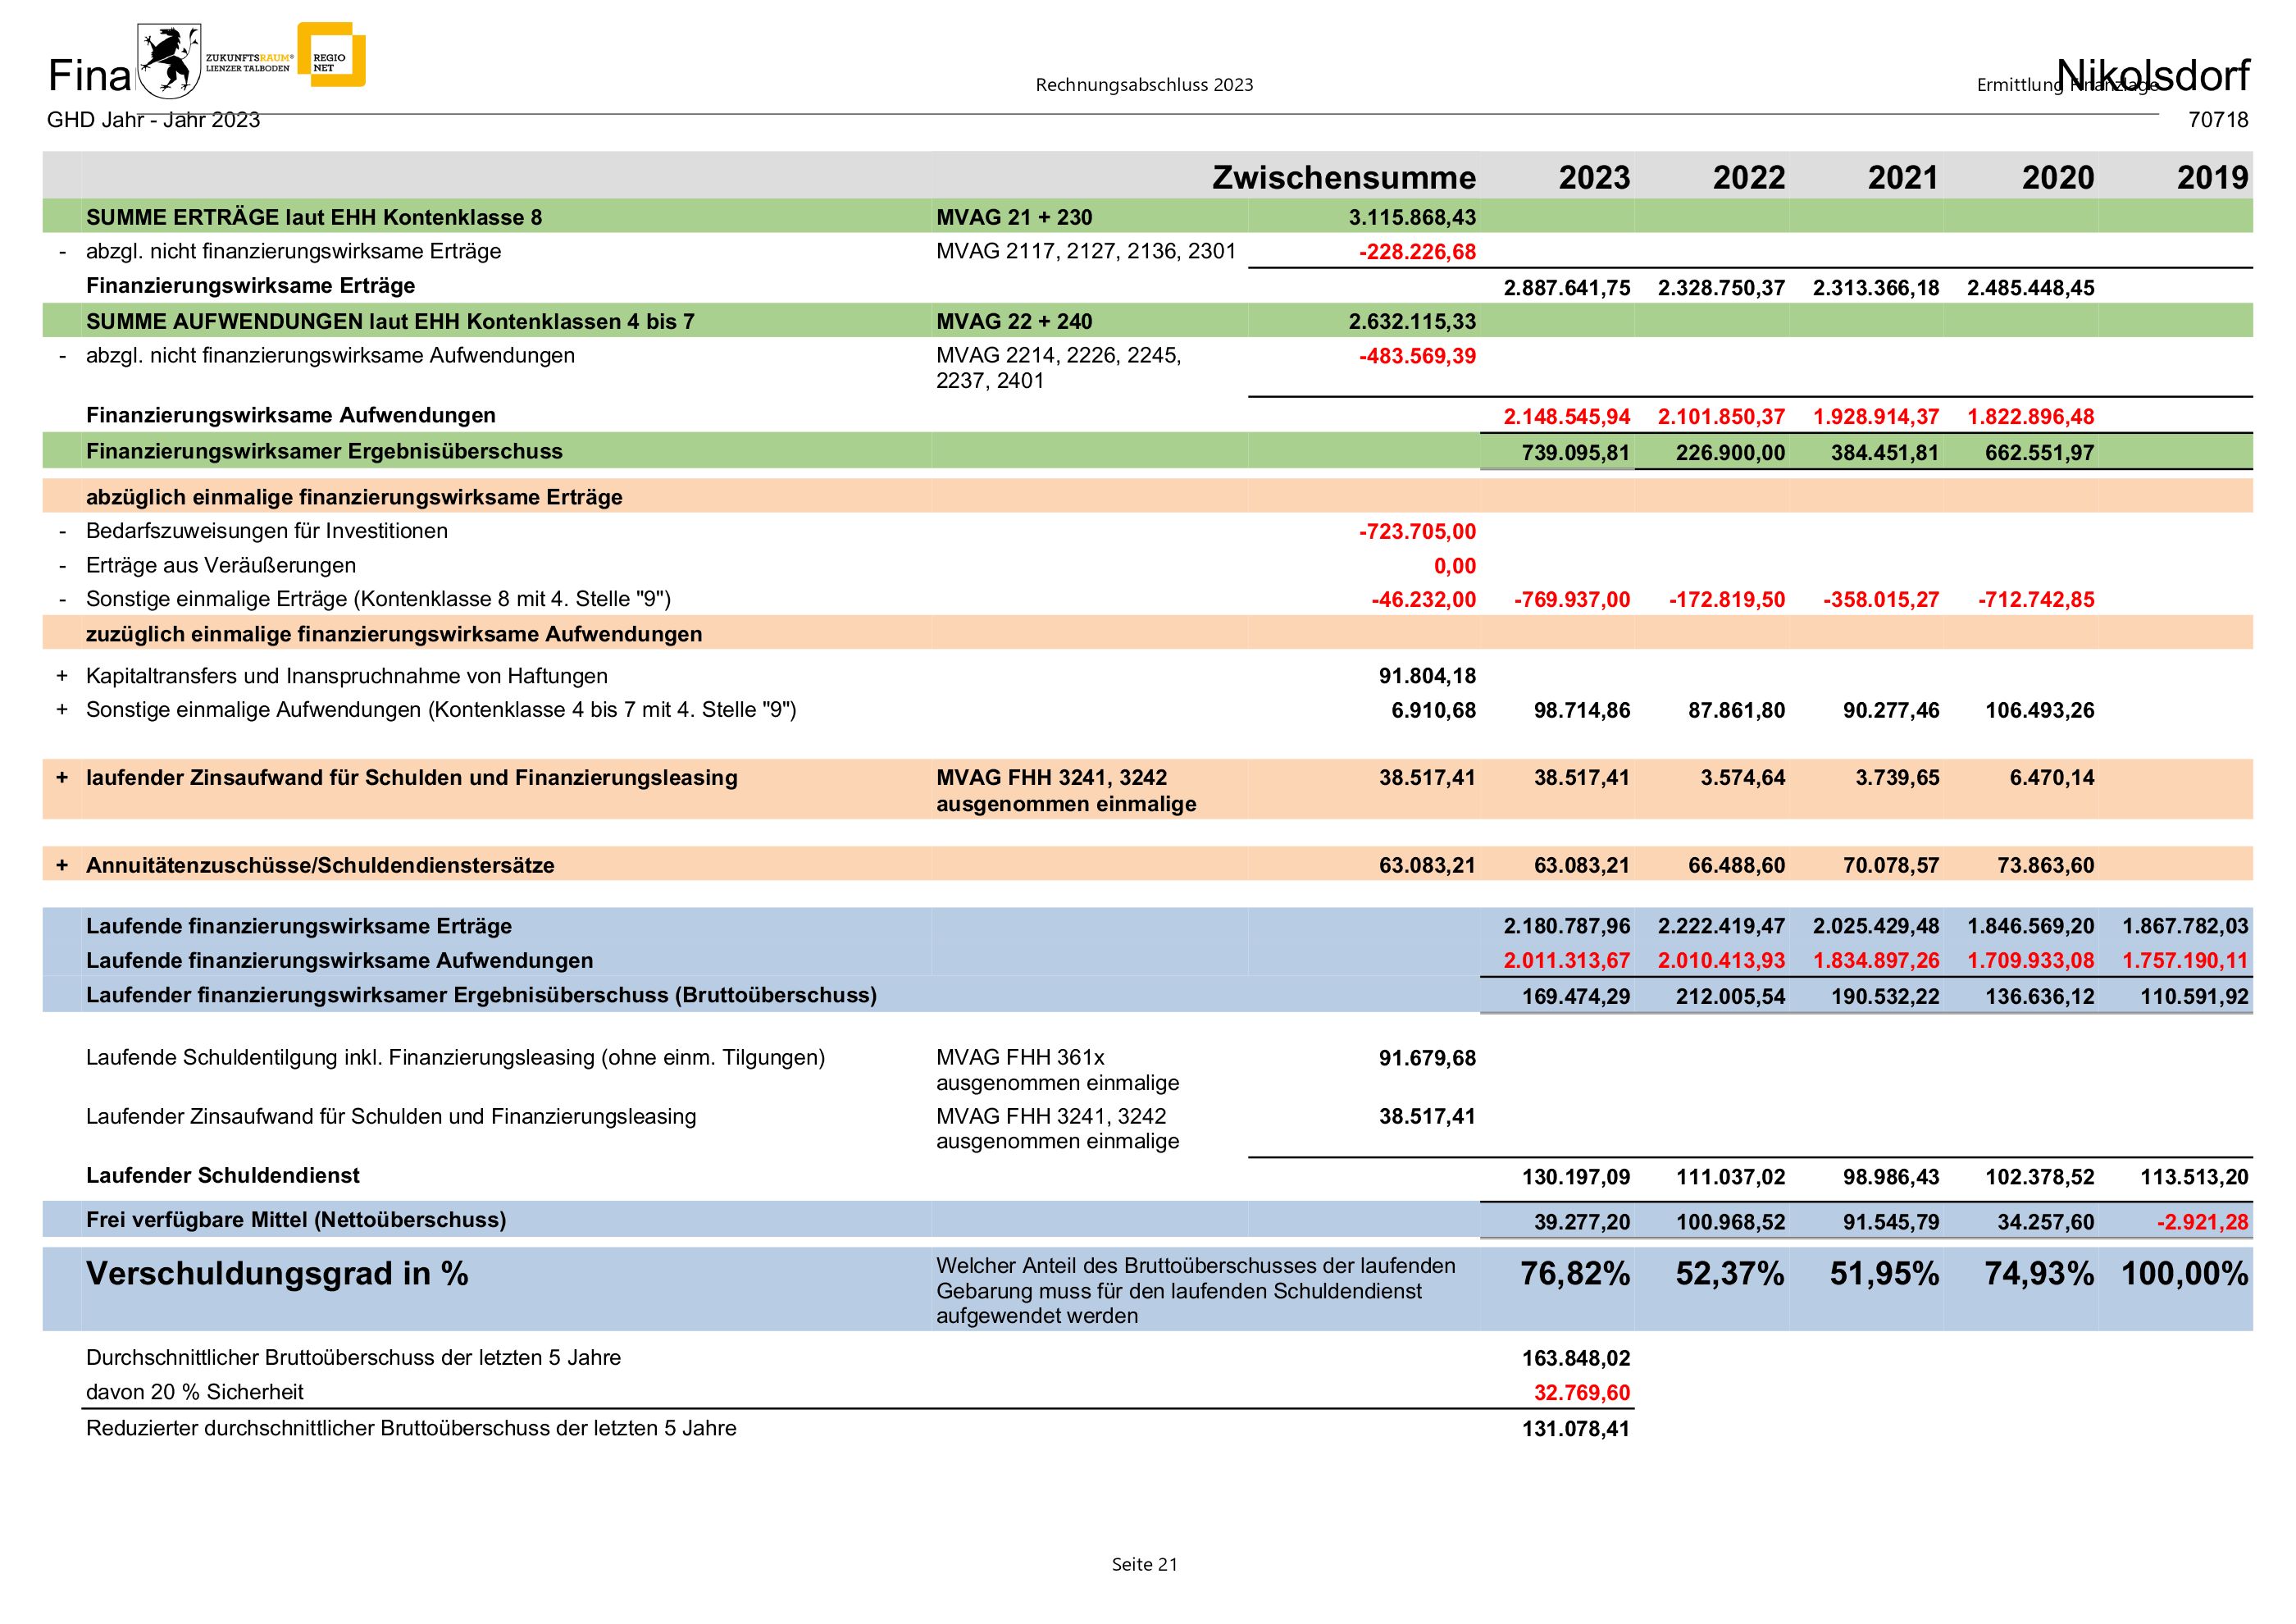The image size is (2296, 1624).
Task: Click the Frei verfügbare Mittel (Nettoüberschuss) row
Action: pos(295,1220)
